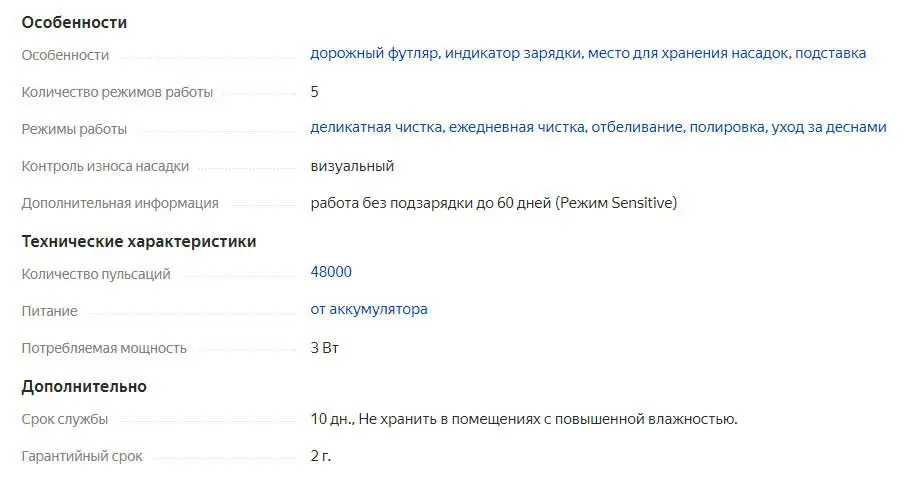Click the Sensitive mode additional information text

(494, 203)
